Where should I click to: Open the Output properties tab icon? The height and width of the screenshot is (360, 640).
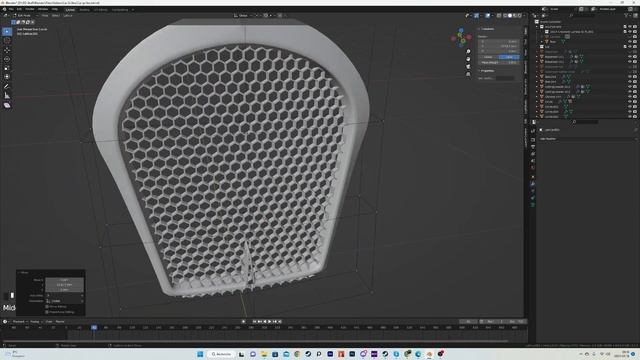(533, 147)
